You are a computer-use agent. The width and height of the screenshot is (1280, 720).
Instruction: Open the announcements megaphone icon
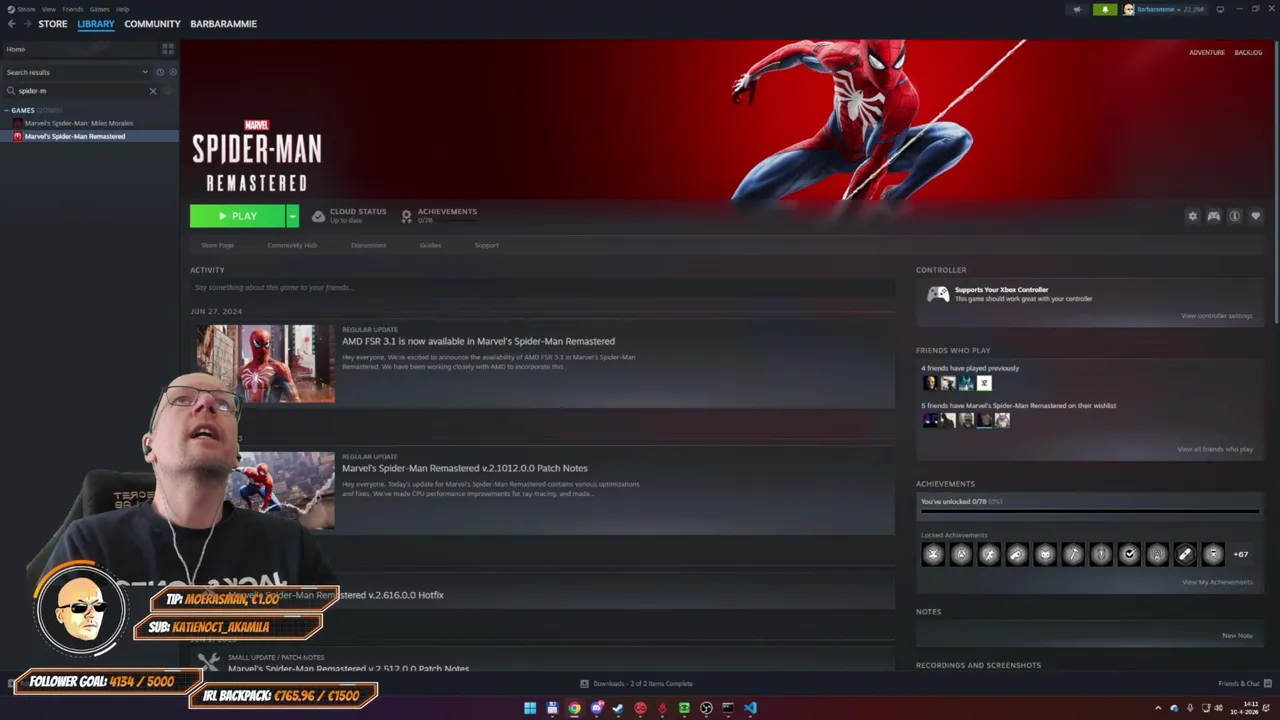pos(1077,9)
